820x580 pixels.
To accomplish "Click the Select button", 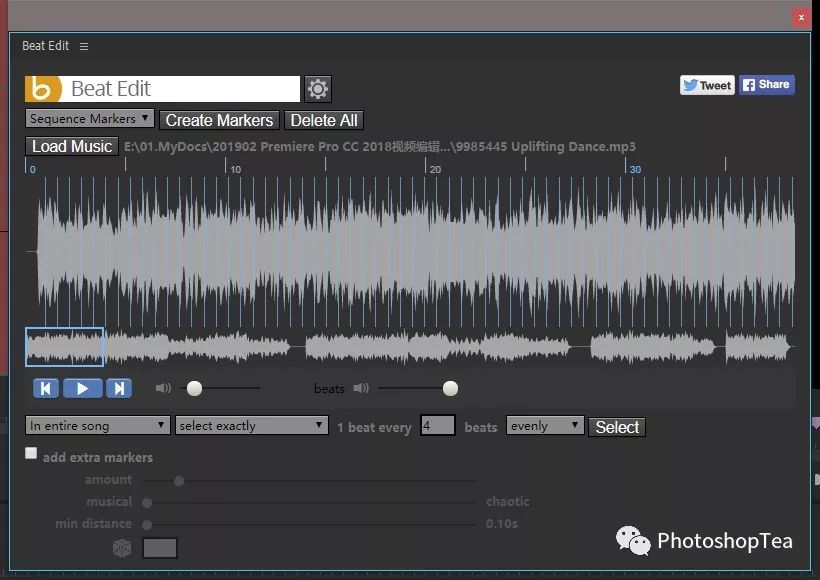I will pos(617,427).
